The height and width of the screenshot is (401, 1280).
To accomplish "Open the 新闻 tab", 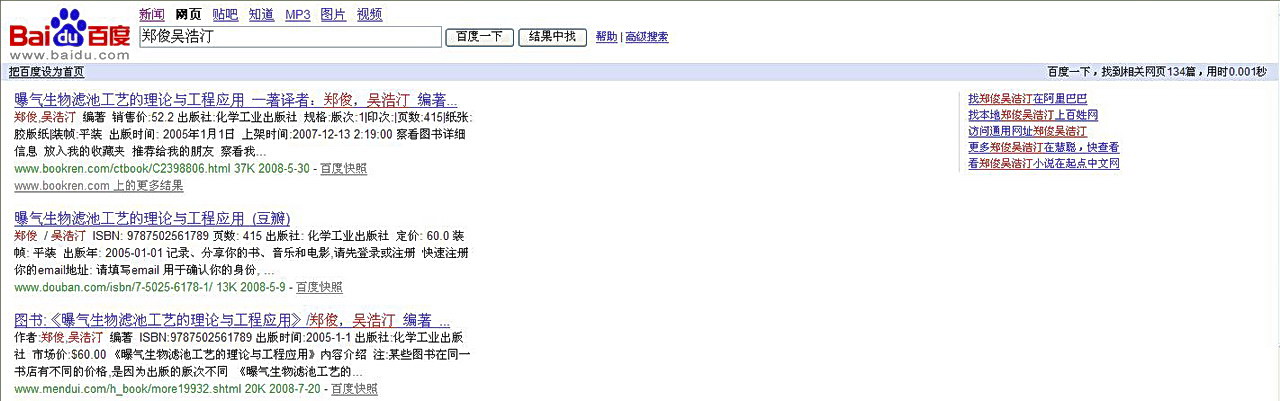I will [151, 14].
